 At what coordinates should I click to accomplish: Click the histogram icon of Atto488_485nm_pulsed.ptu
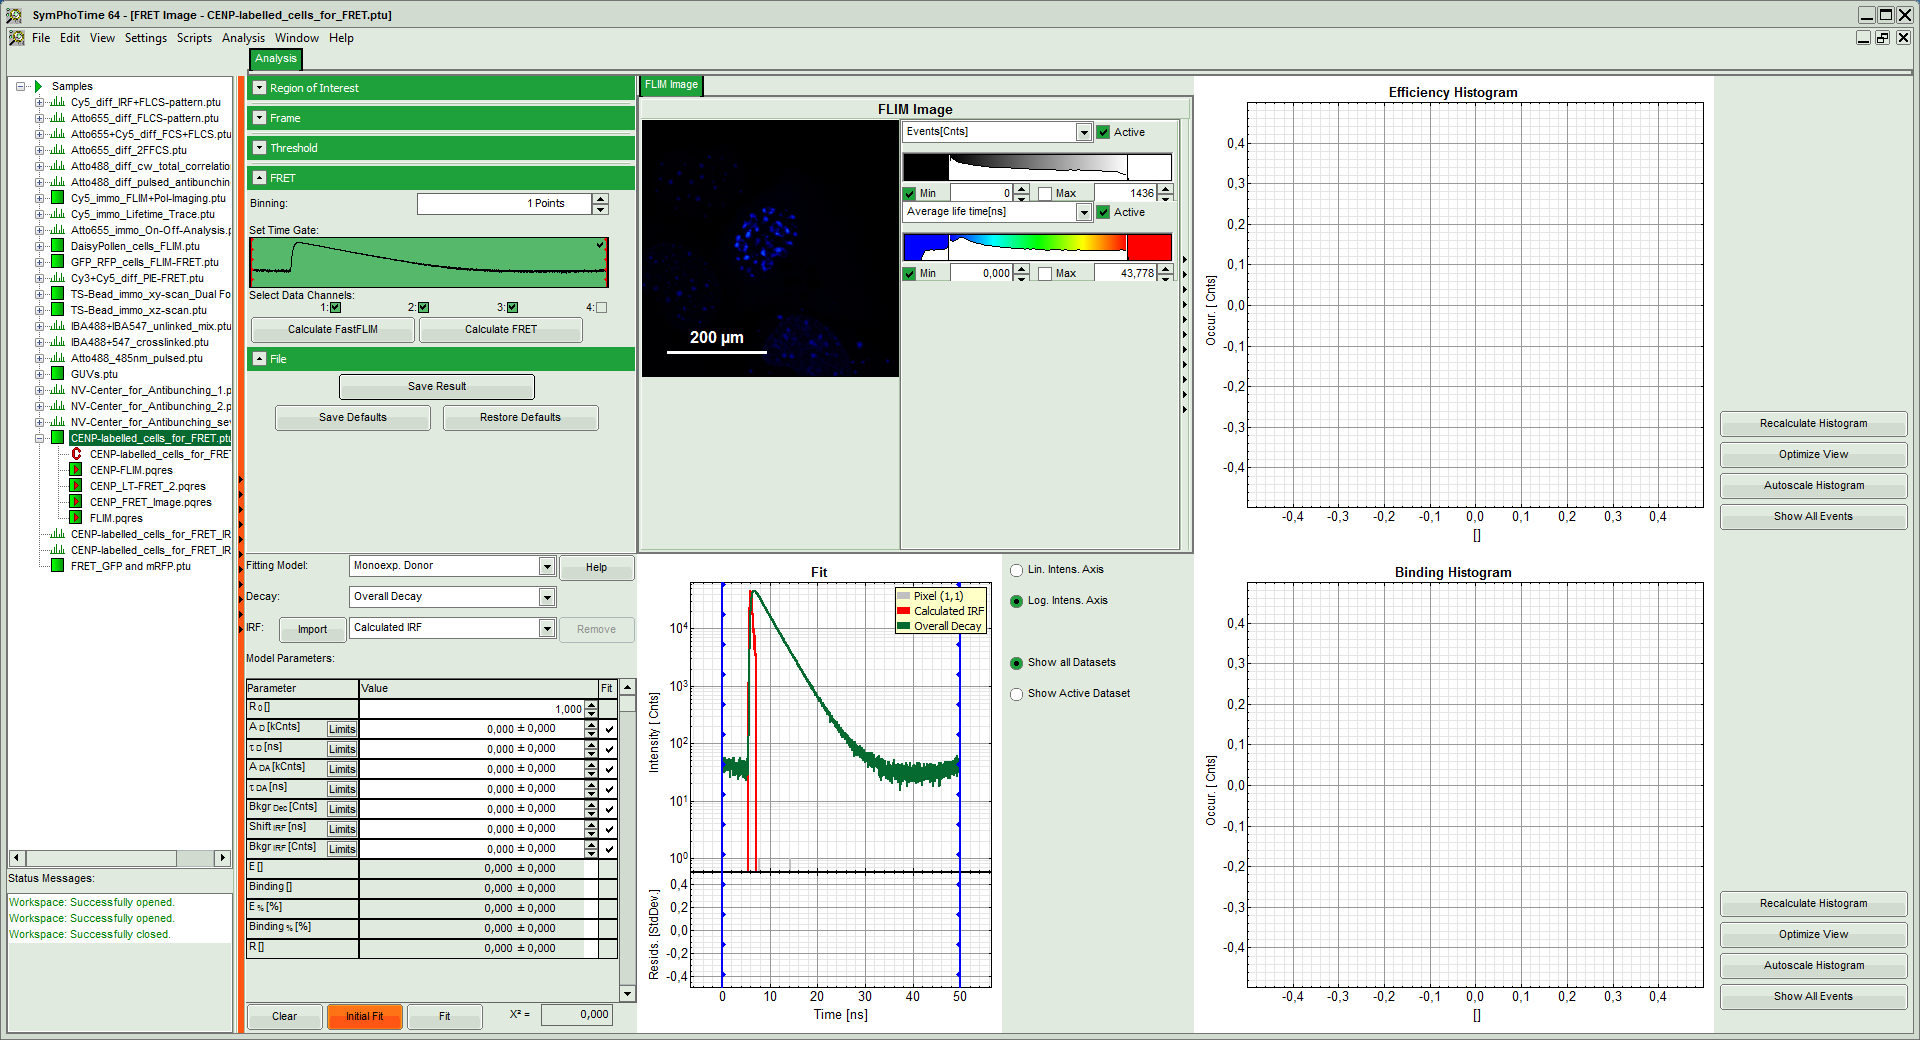point(58,358)
